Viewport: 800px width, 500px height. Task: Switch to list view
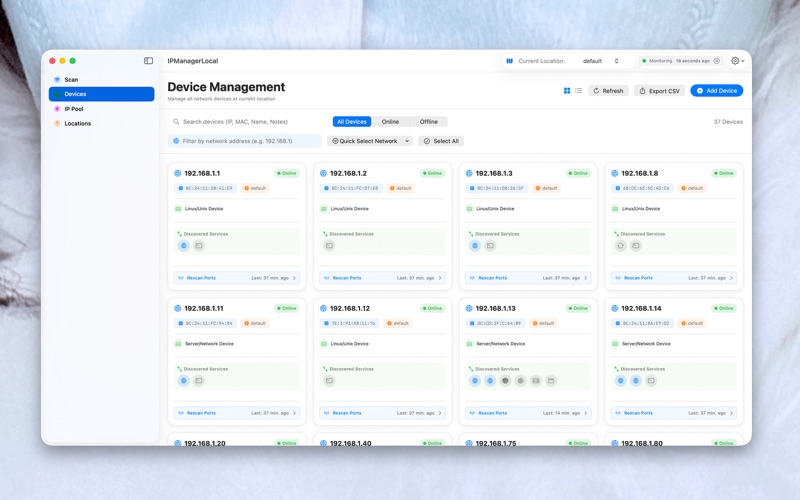(579, 91)
